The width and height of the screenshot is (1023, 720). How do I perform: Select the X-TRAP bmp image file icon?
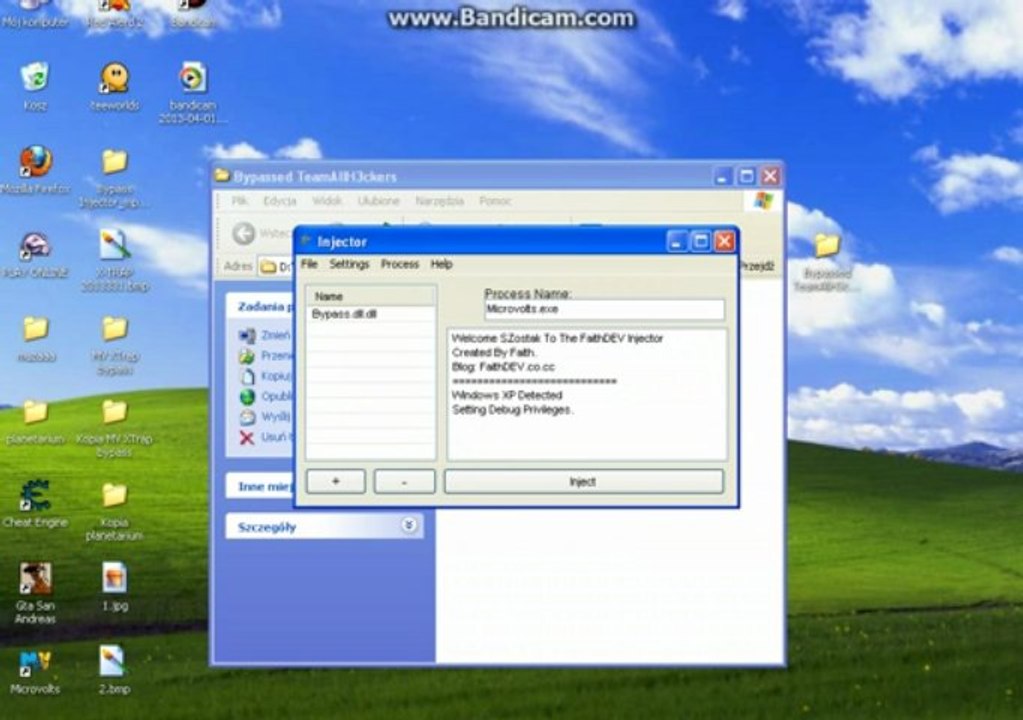pos(114,245)
